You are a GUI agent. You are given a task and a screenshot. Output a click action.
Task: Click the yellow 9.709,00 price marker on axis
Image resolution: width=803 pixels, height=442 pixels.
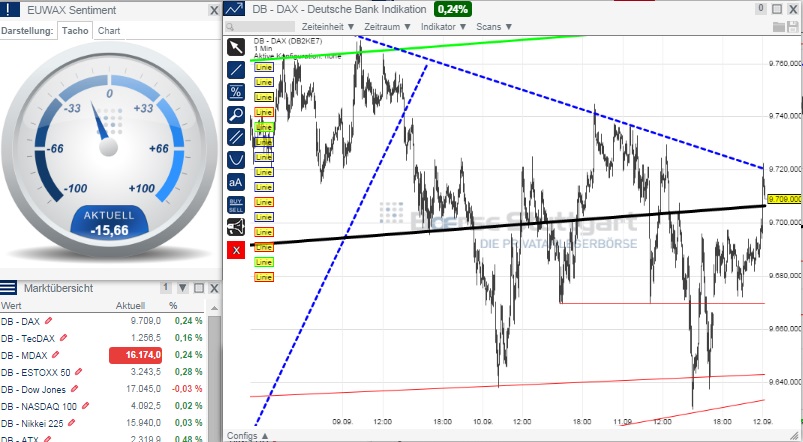point(785,199)
